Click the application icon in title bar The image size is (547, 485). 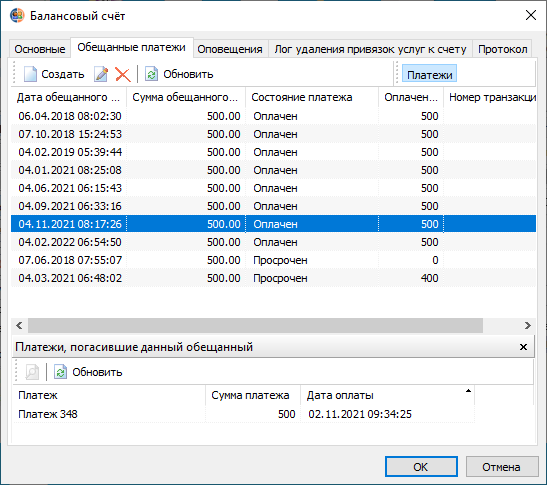(x=17, y=16)
